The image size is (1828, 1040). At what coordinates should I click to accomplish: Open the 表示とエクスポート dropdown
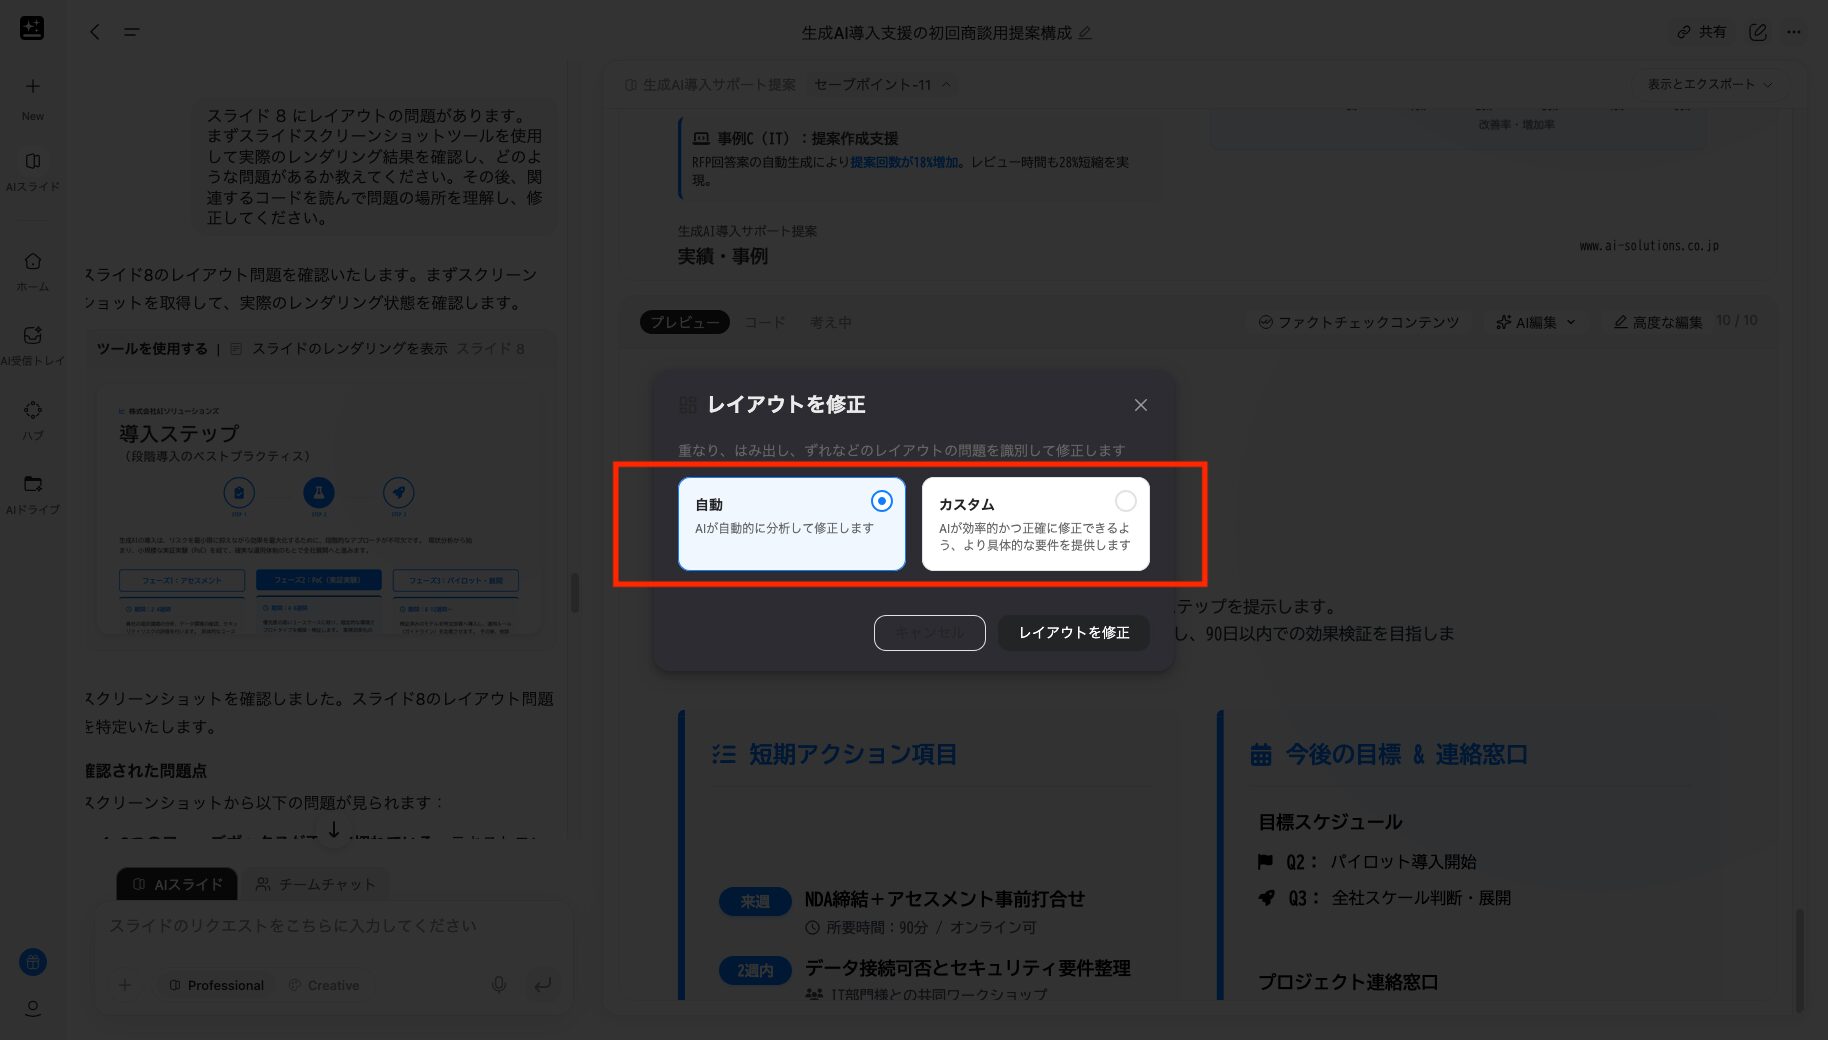(x=1711, y=85)
